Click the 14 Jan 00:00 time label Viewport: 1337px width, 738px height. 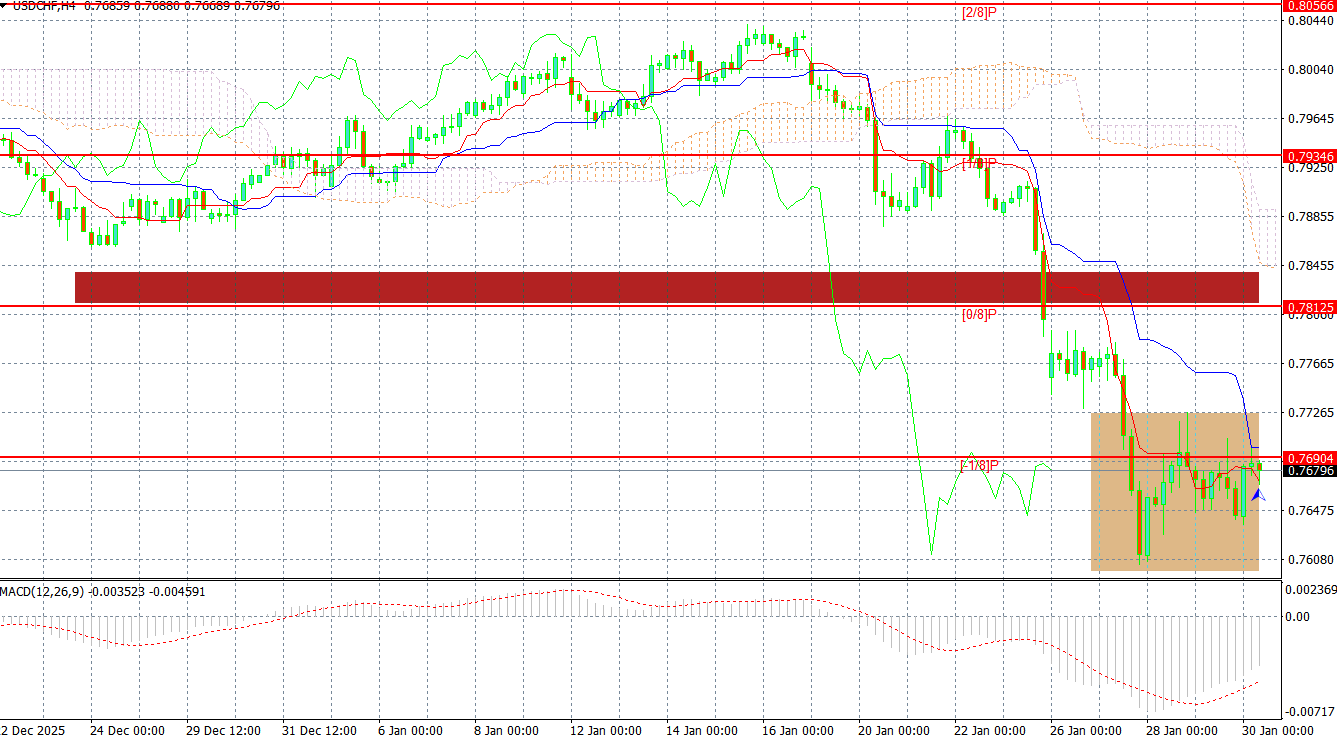[x=702, y=730]
